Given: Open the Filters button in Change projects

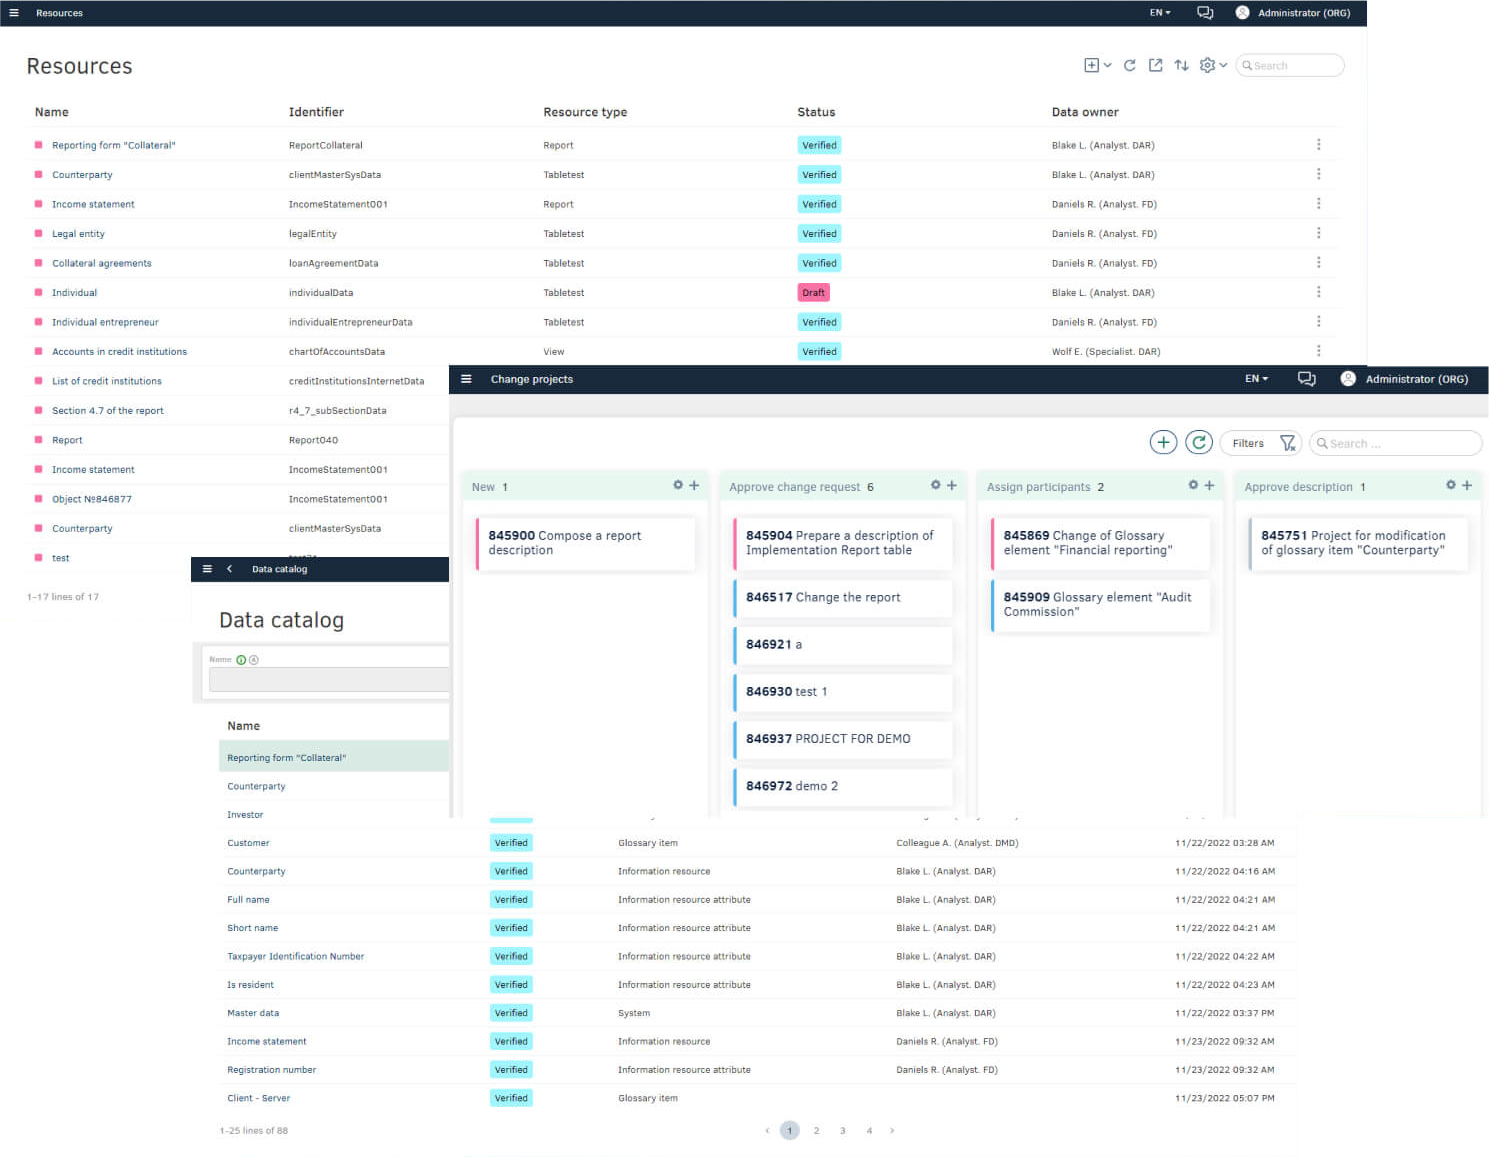Looking at the screenshot, I should click(x=1261, y=443).
